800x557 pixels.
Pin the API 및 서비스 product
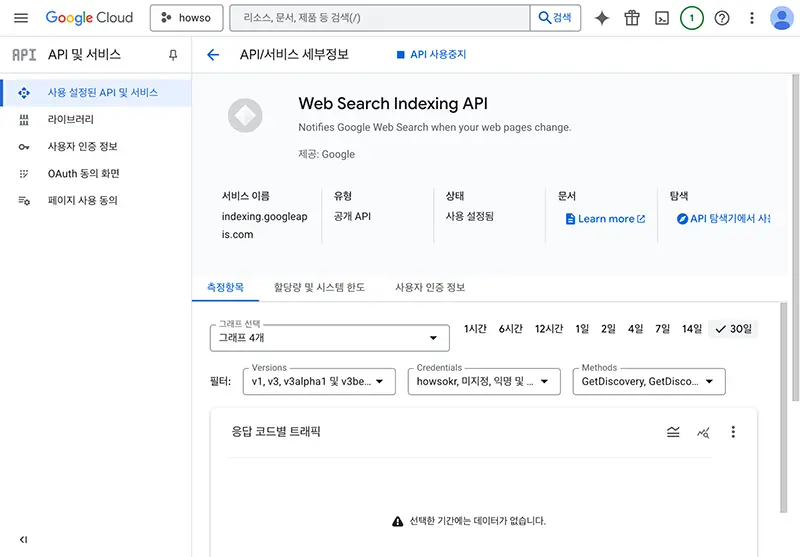tap(173, 55)
